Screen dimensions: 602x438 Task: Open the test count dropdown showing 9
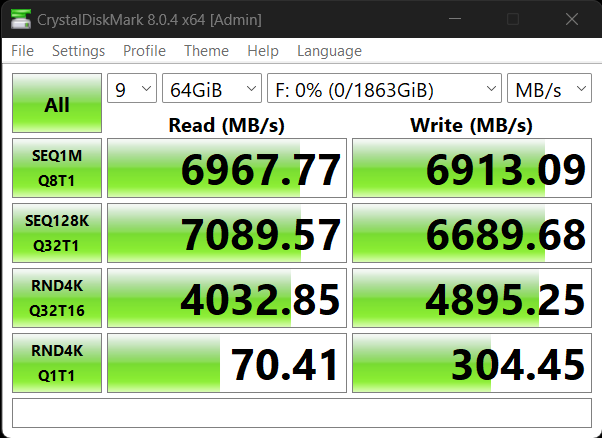(x=131, y=90)
